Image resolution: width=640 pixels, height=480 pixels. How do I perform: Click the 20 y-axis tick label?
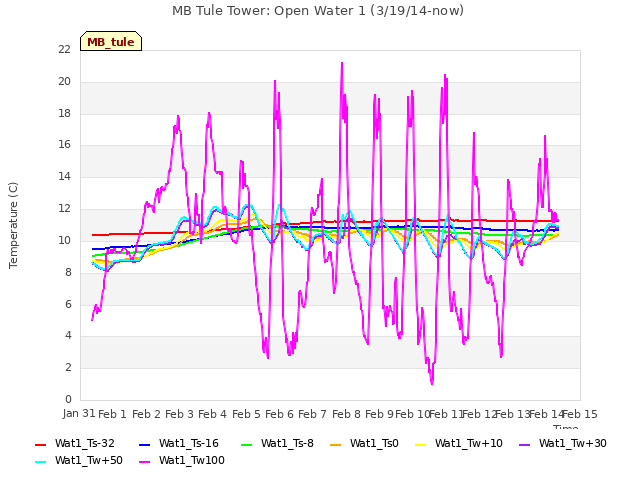(64, 81)
